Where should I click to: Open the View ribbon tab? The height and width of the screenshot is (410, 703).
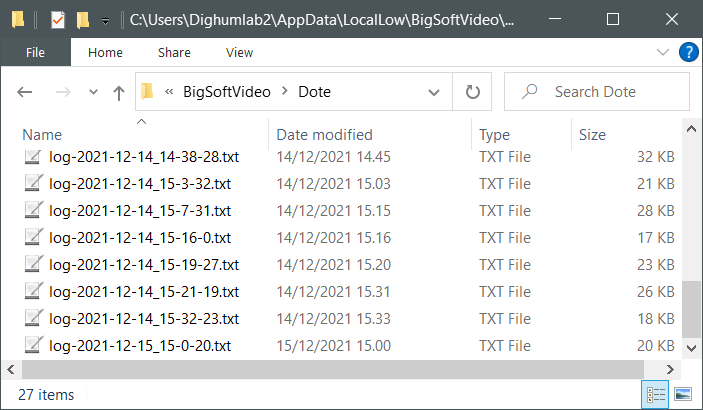[239, 52]
